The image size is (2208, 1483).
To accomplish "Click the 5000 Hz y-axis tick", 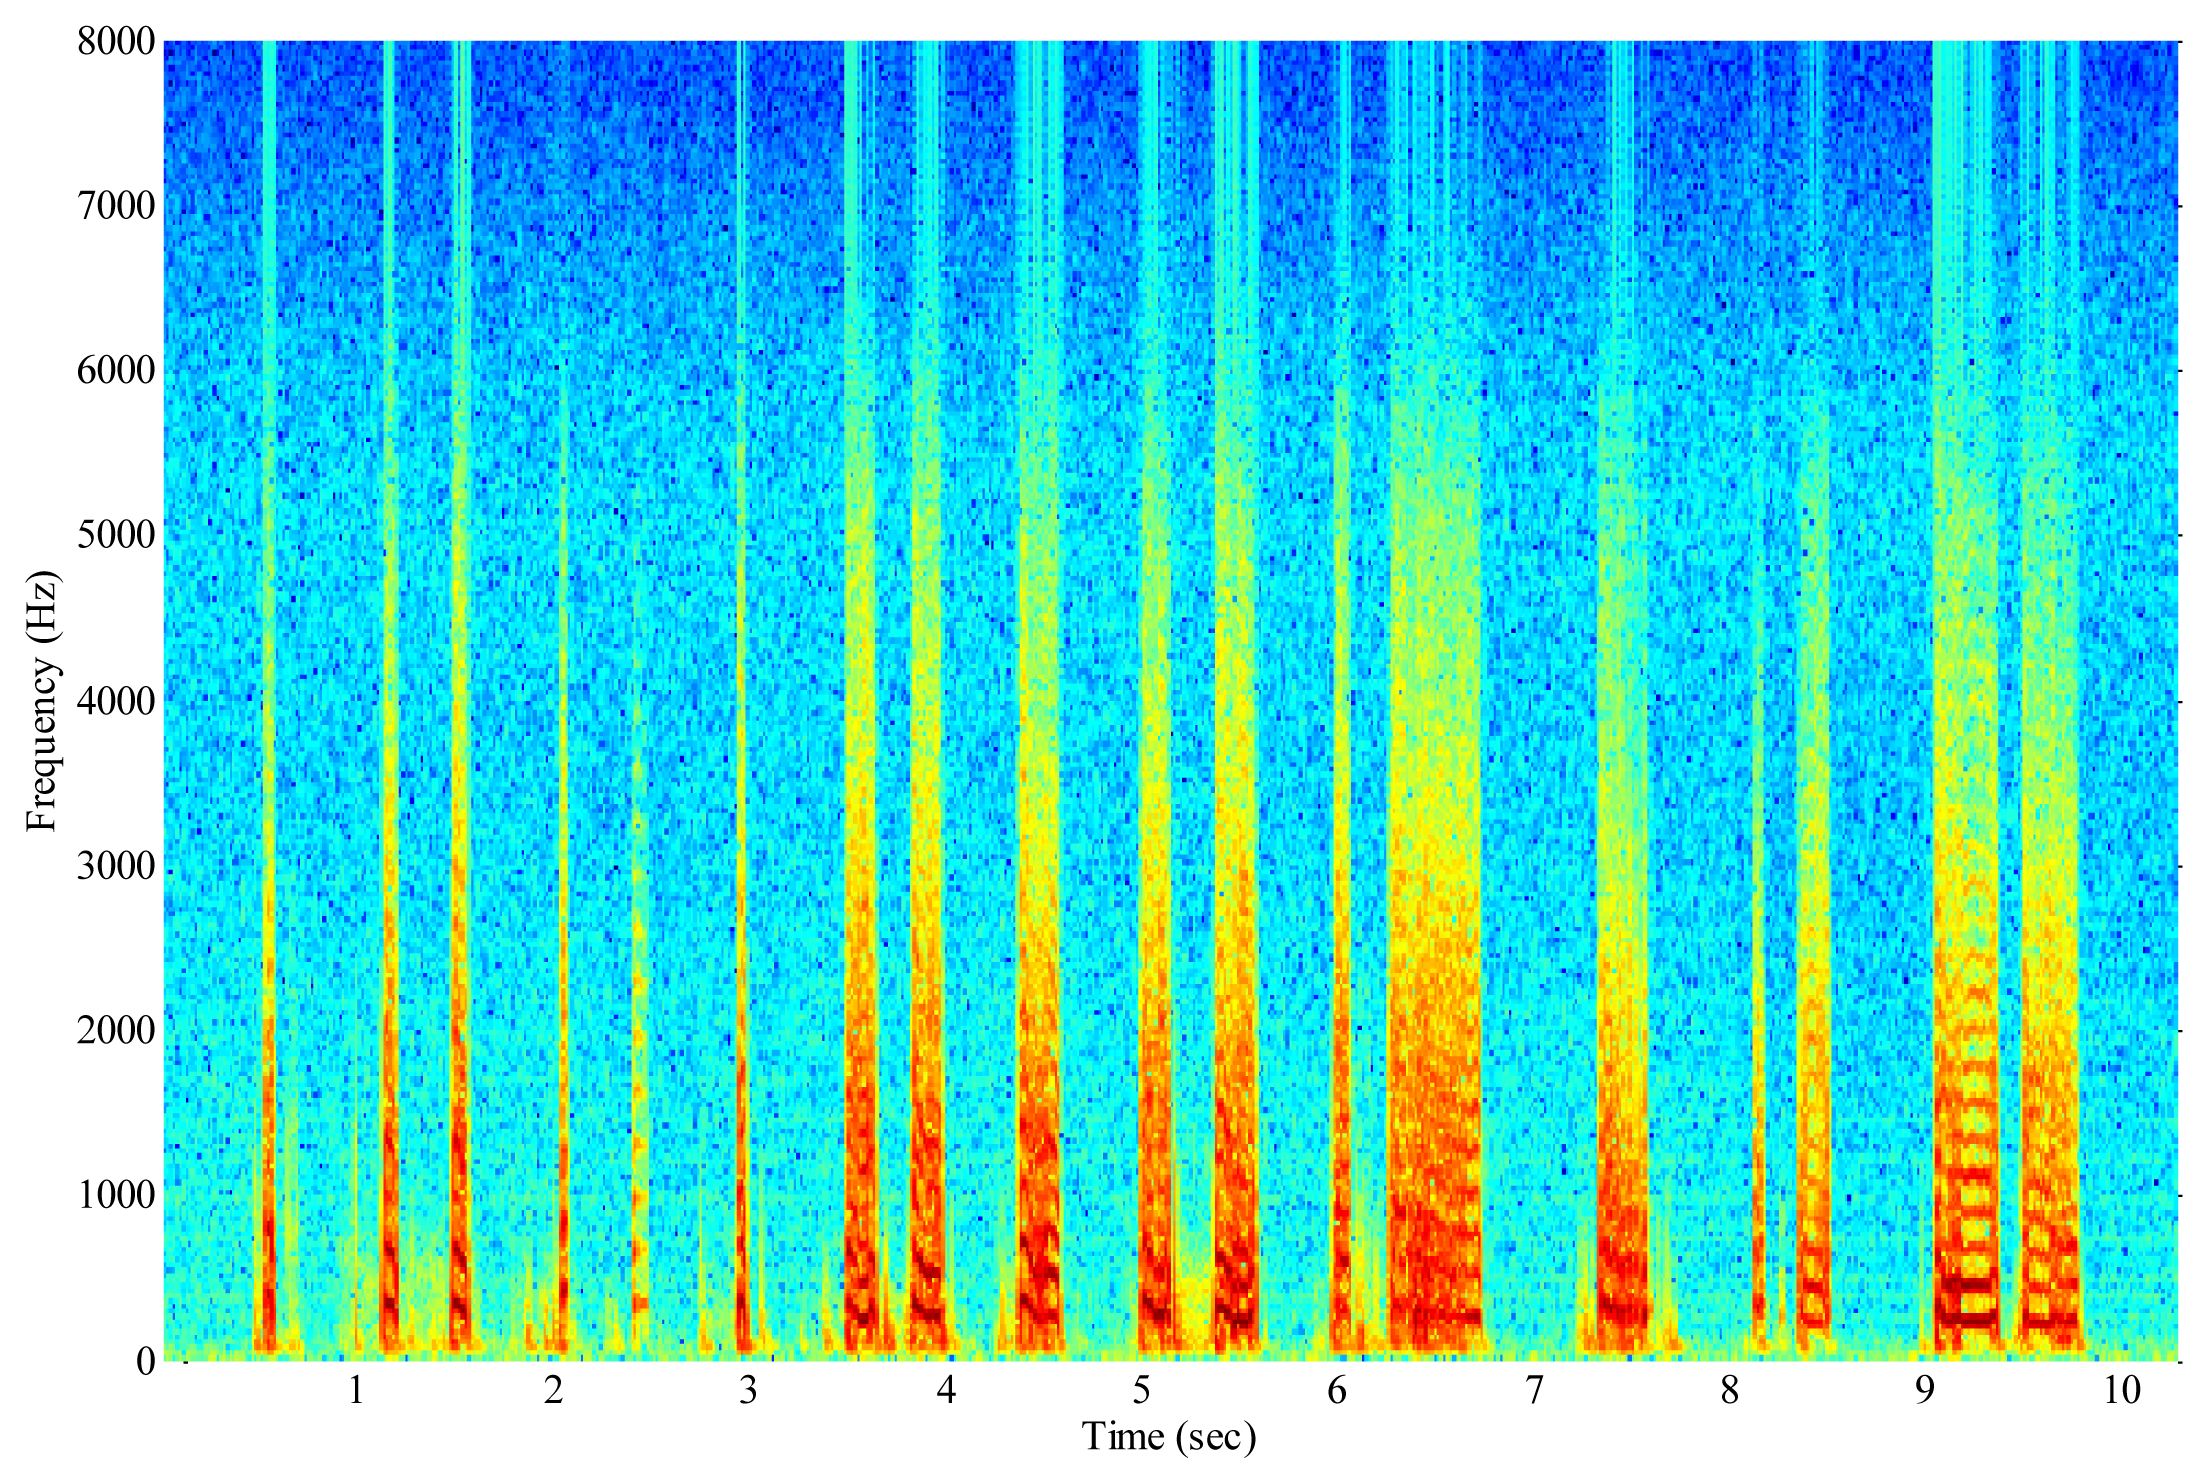I will [x=116, y=536].
